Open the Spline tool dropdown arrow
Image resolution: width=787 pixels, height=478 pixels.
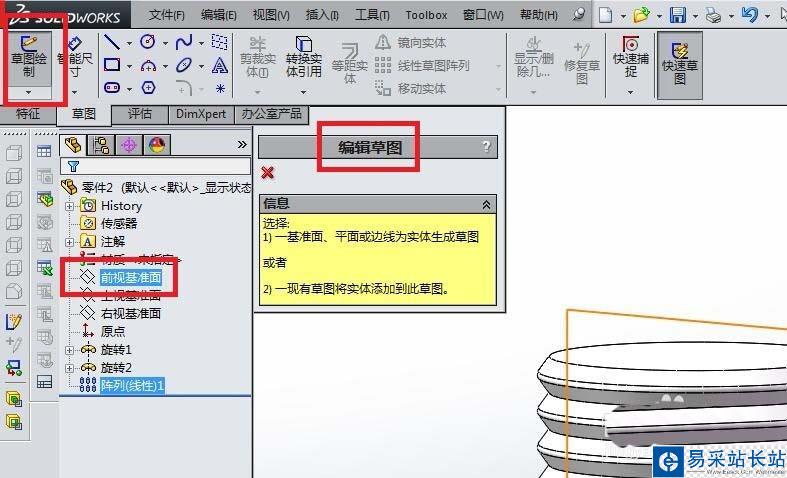[201, 43]
